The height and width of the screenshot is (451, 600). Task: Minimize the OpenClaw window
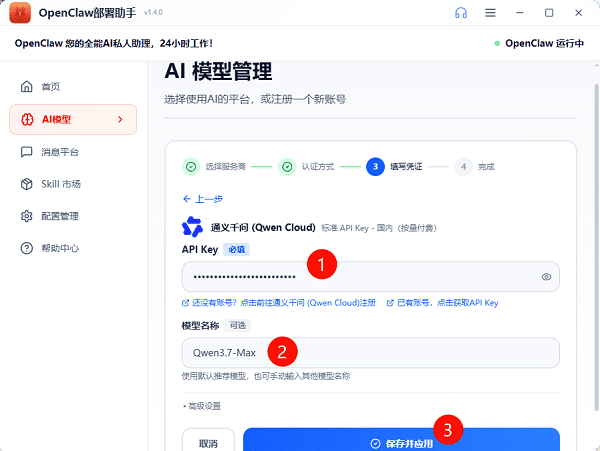[519, 13]
